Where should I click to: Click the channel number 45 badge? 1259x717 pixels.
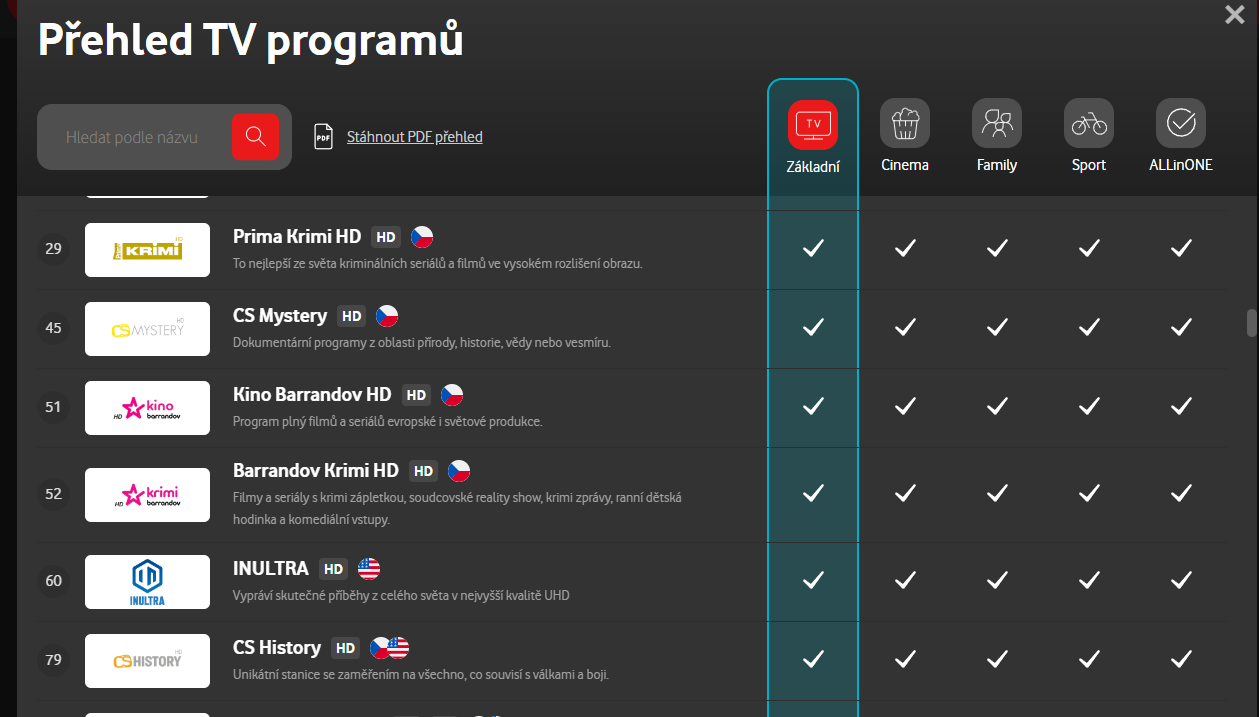pyautogui.click(x=54, y=328)
